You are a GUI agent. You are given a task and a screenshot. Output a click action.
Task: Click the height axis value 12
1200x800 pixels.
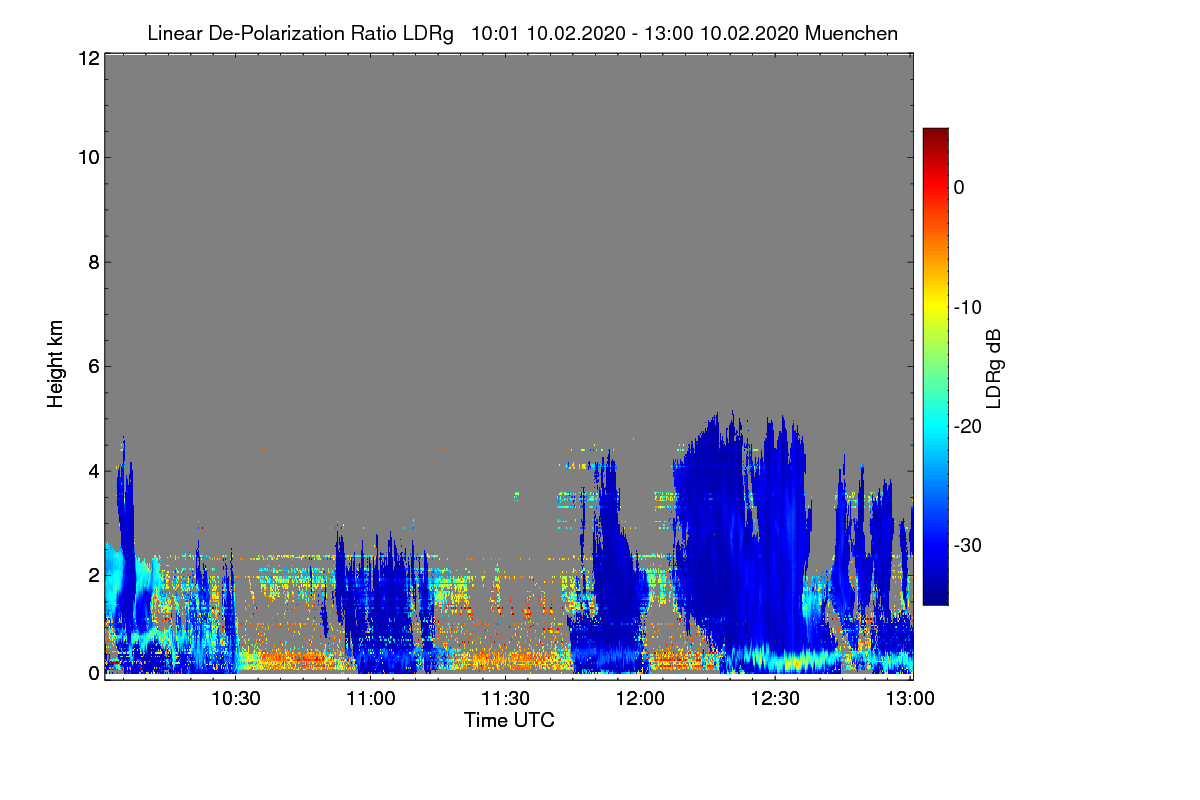pos(87,58)
